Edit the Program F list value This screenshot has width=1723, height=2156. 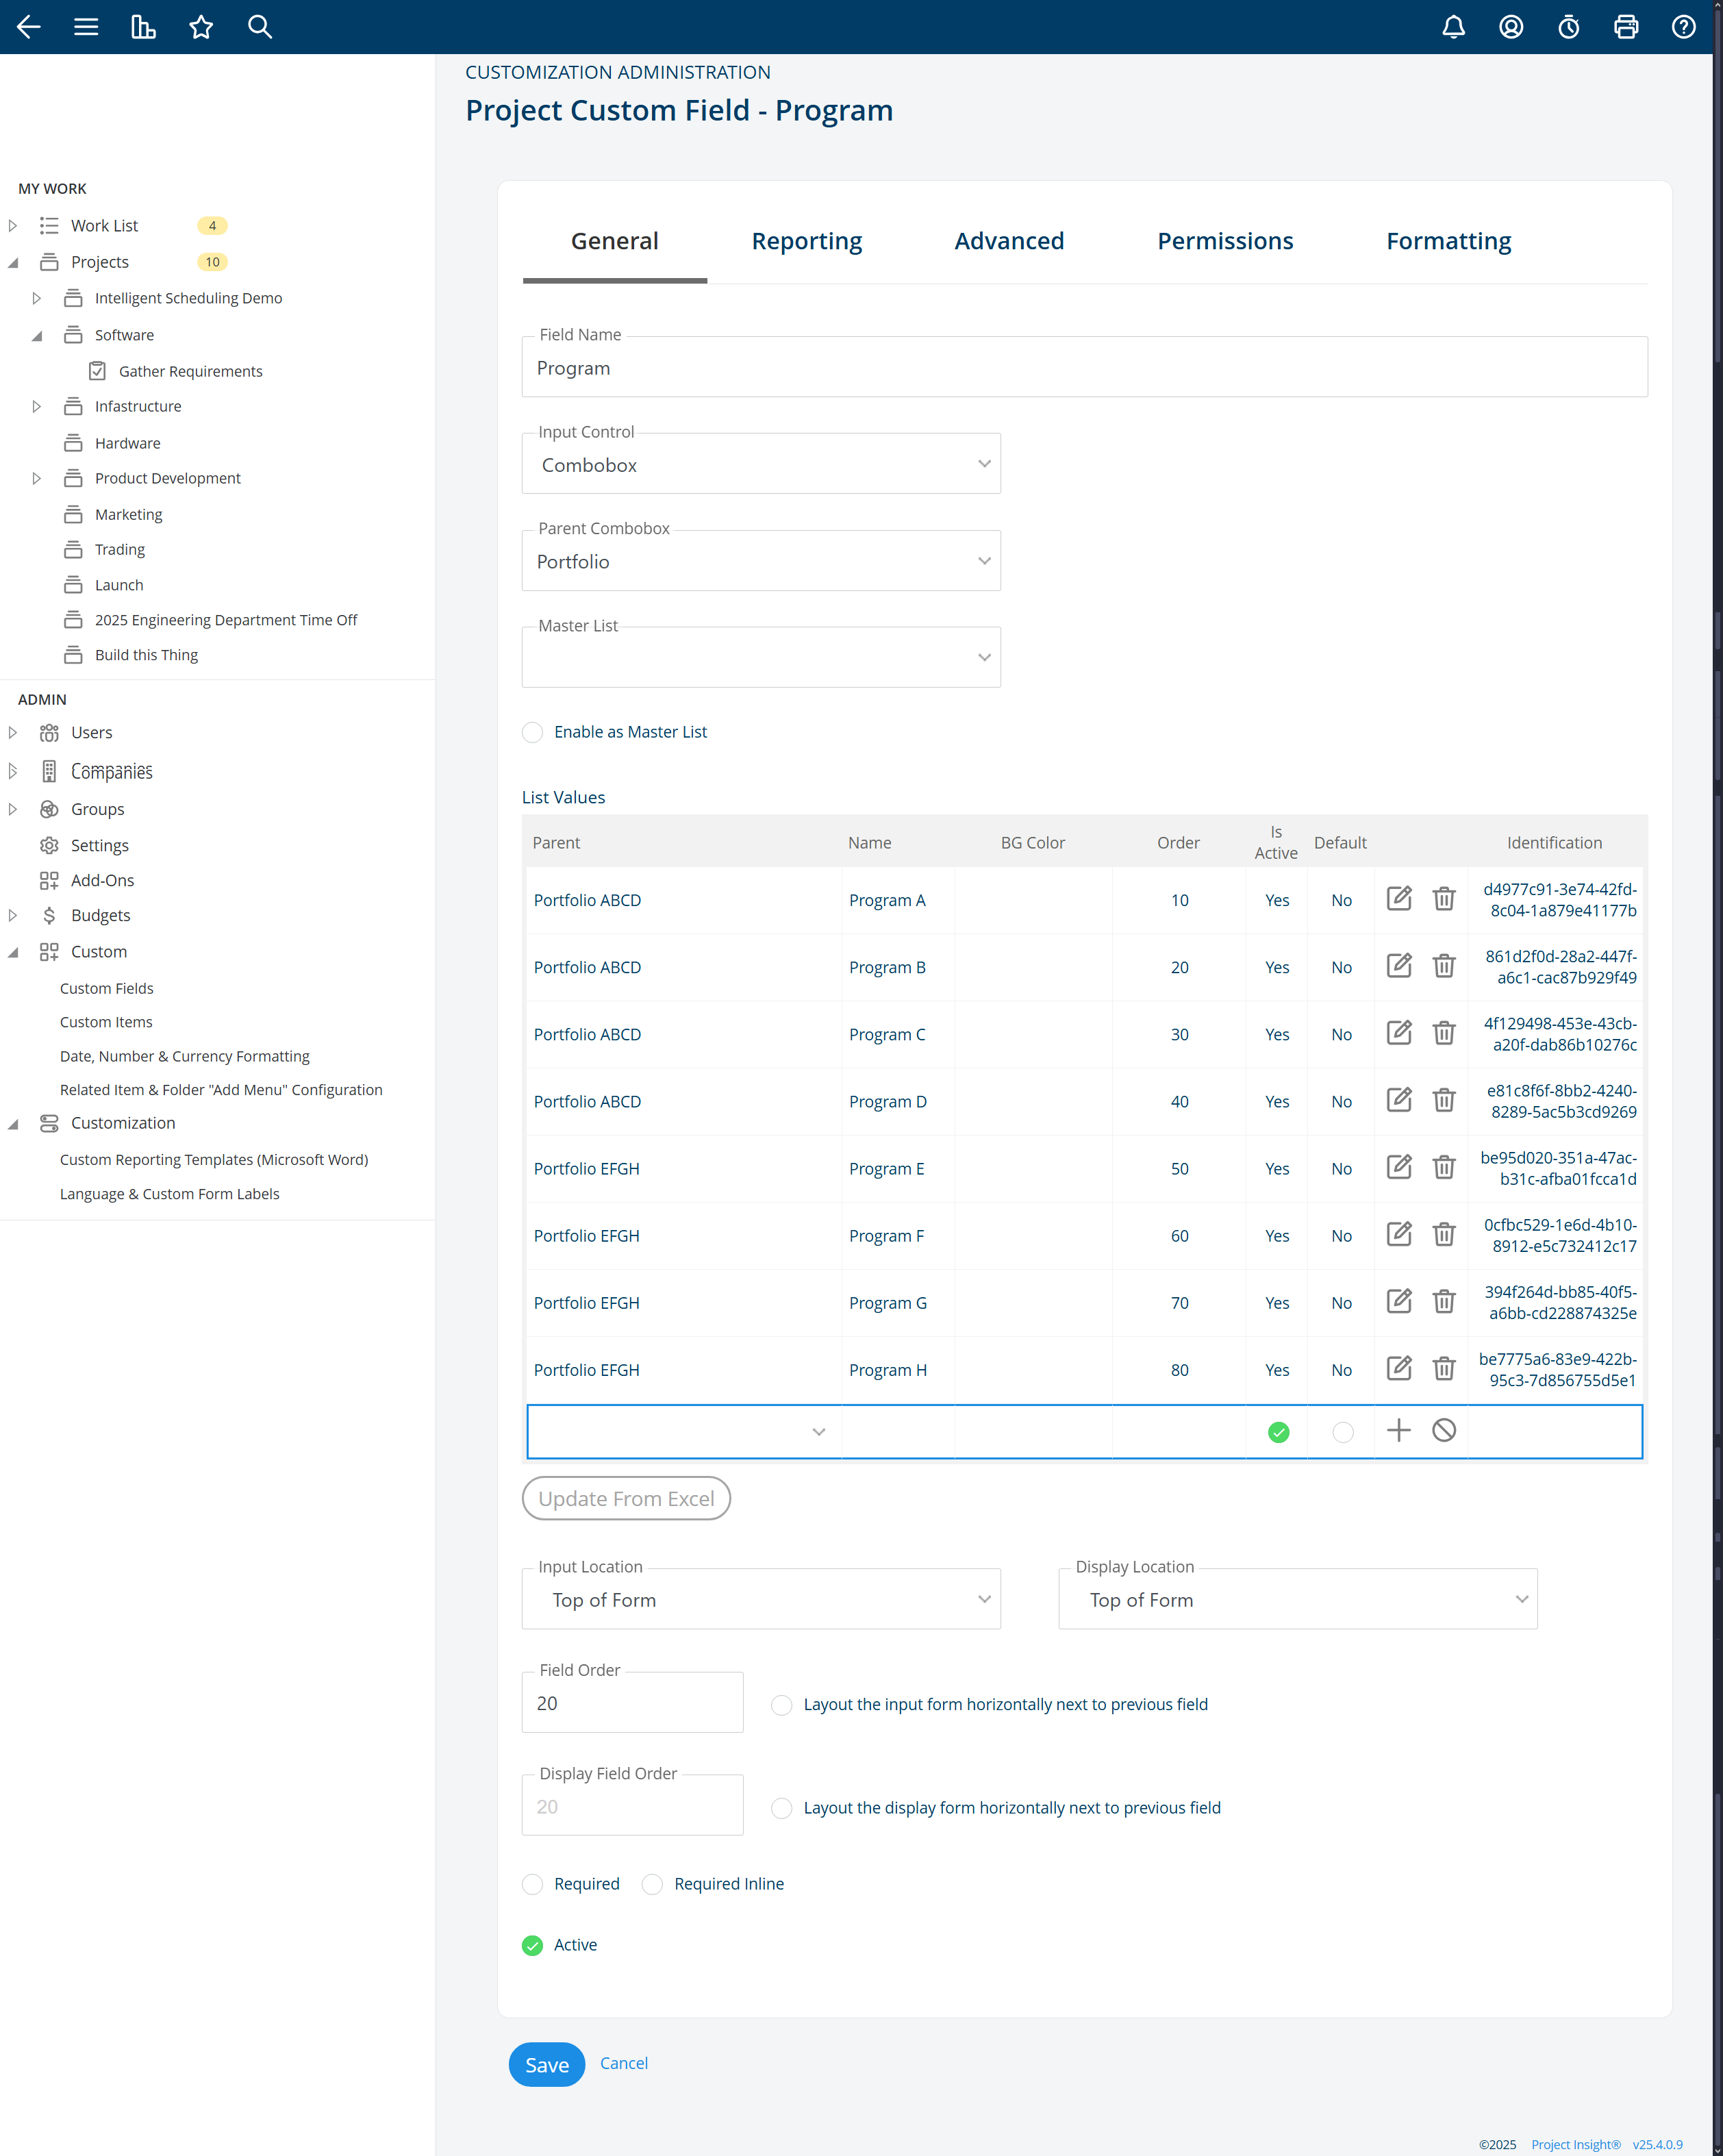pyautogui.click(x=1399, y=1235)
